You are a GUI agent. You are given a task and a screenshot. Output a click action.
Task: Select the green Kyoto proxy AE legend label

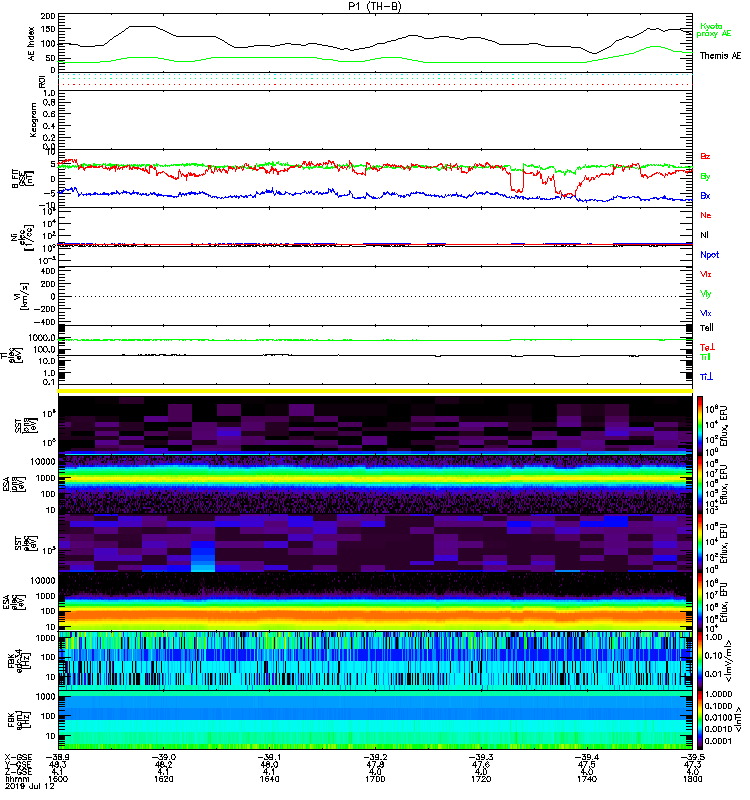click(x=714, y=30)
